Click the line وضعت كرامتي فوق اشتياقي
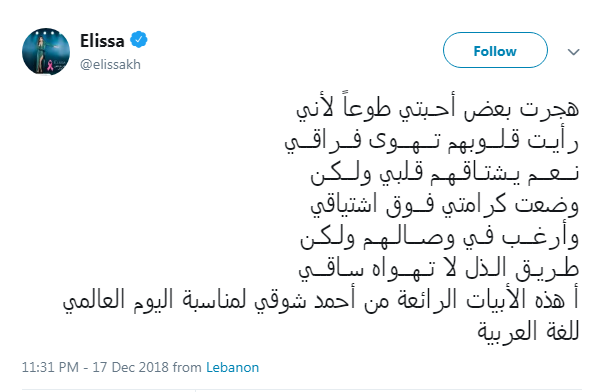 pos(444,205)
